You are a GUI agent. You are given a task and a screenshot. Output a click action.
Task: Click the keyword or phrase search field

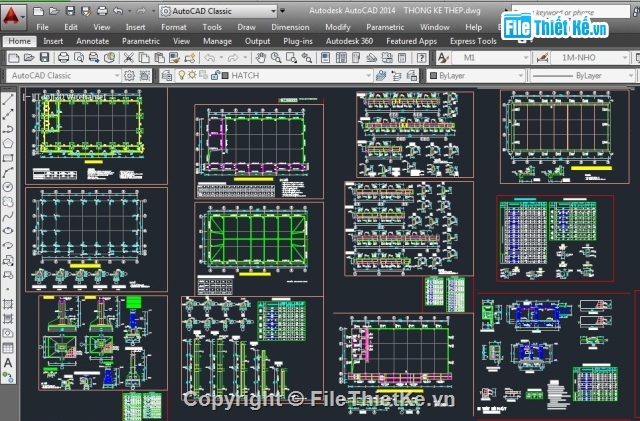click(x=571, y=12)
